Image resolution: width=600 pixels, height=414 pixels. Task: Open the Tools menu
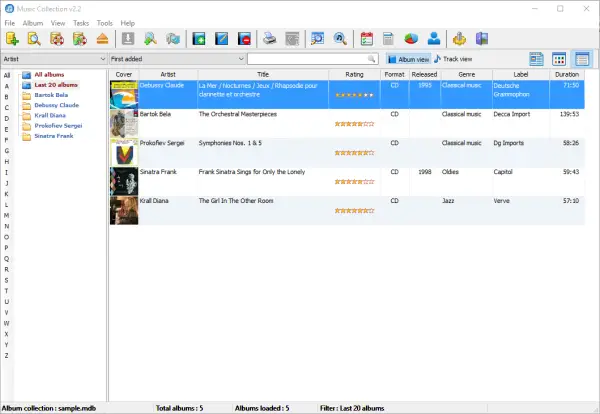click(104, 22)
